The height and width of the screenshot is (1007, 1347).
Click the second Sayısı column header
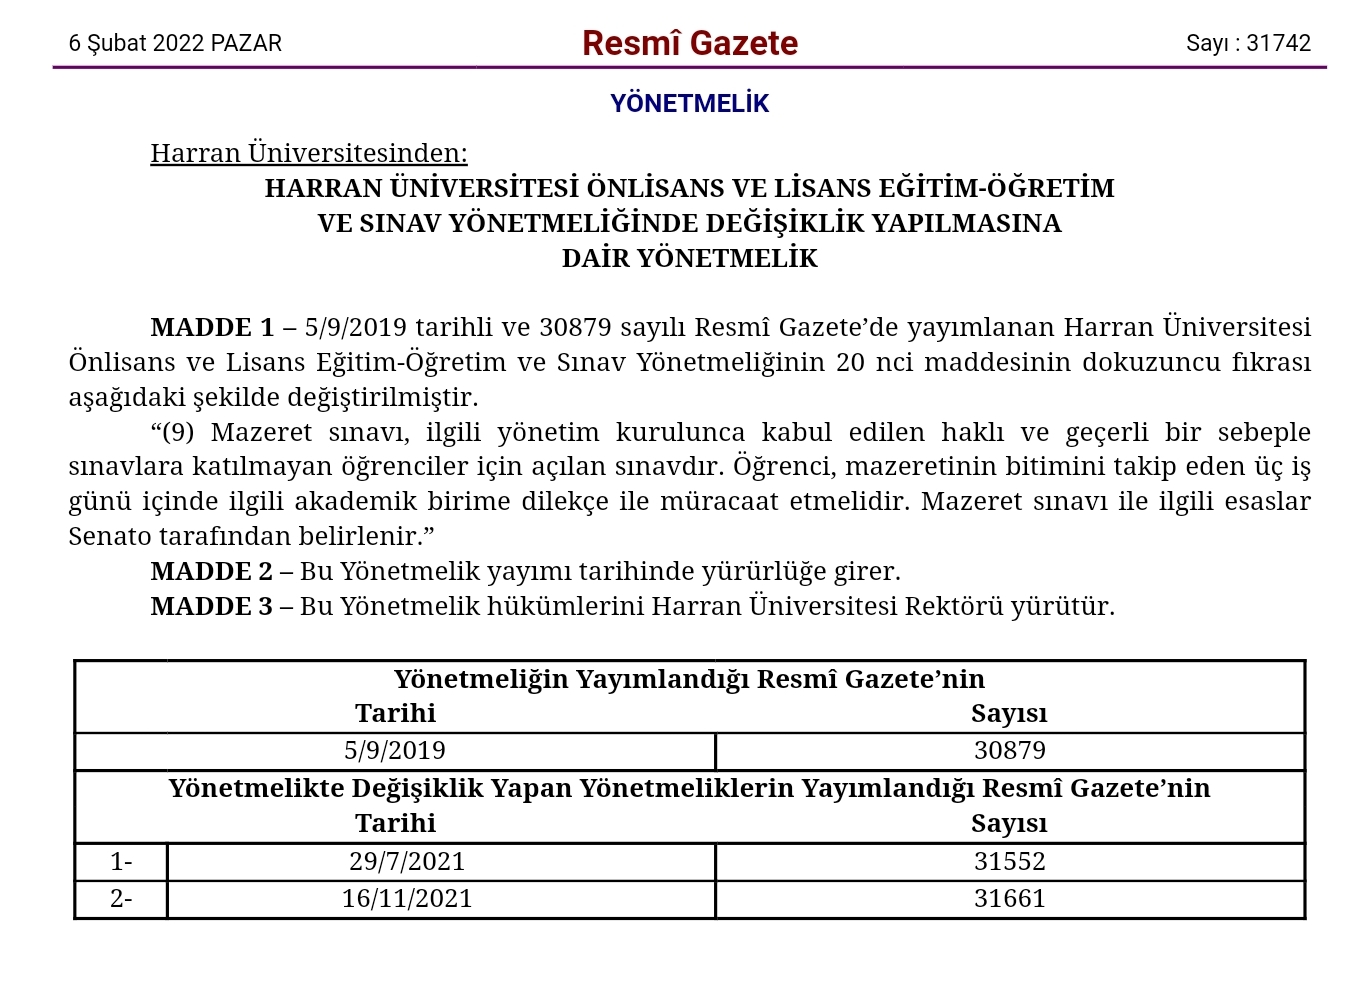tap(1009, 823)
